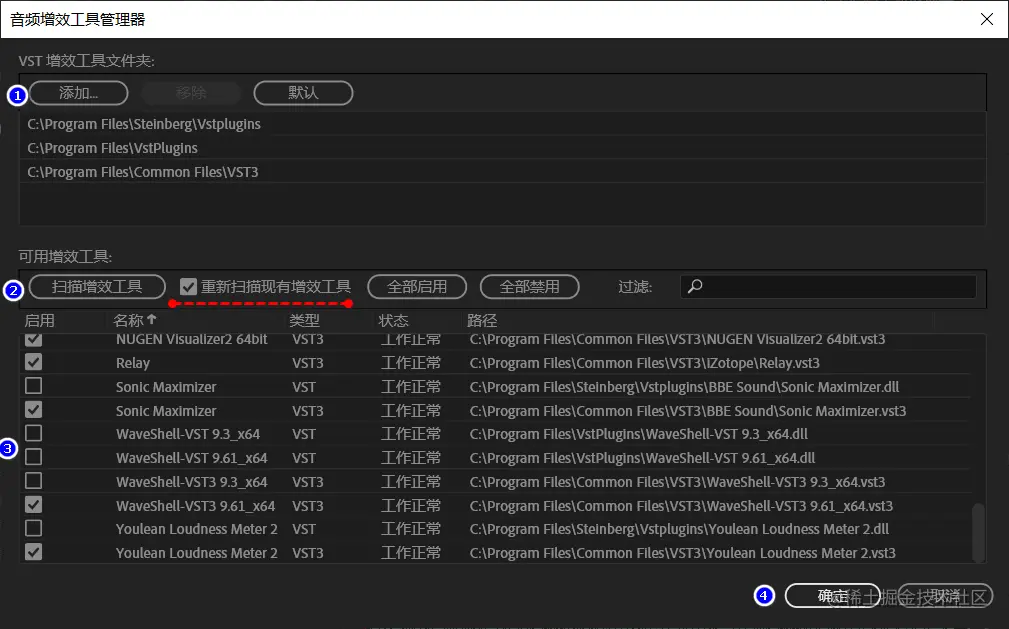Select folder C:\Program Files\Steinberg\Vstplugins
The image size is (1009, 629).
point(143,124)
